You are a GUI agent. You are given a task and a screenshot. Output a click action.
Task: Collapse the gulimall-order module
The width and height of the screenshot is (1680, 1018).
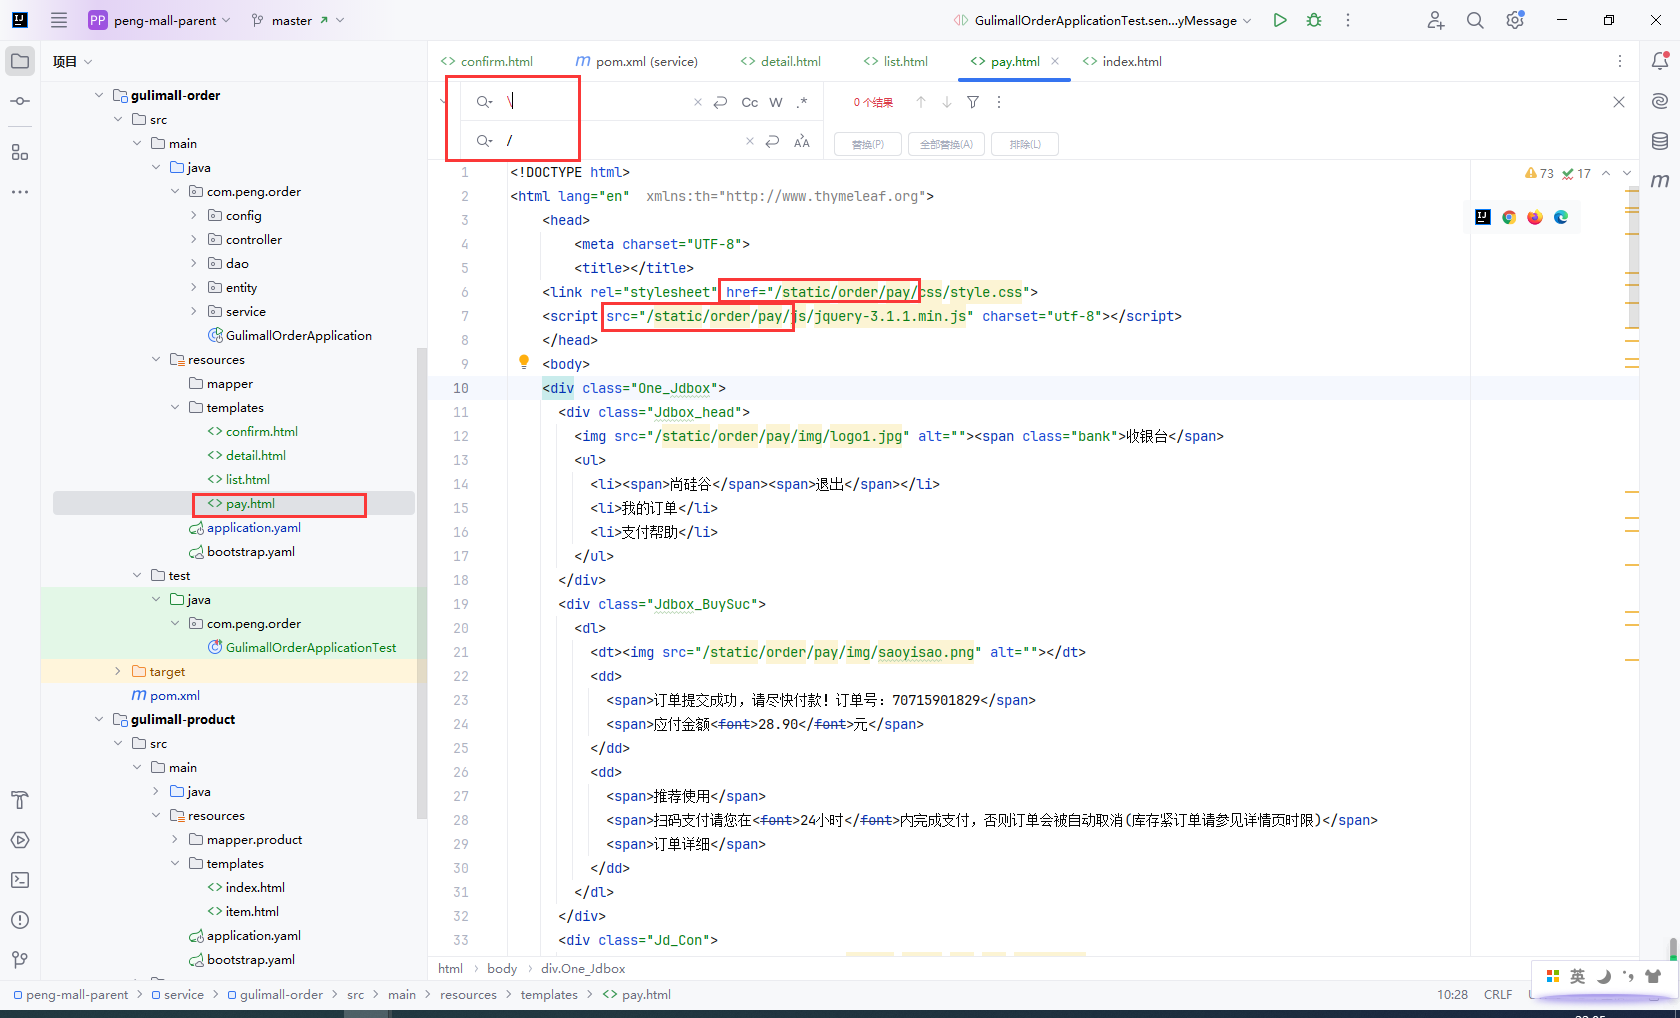[x=99, y=95]
